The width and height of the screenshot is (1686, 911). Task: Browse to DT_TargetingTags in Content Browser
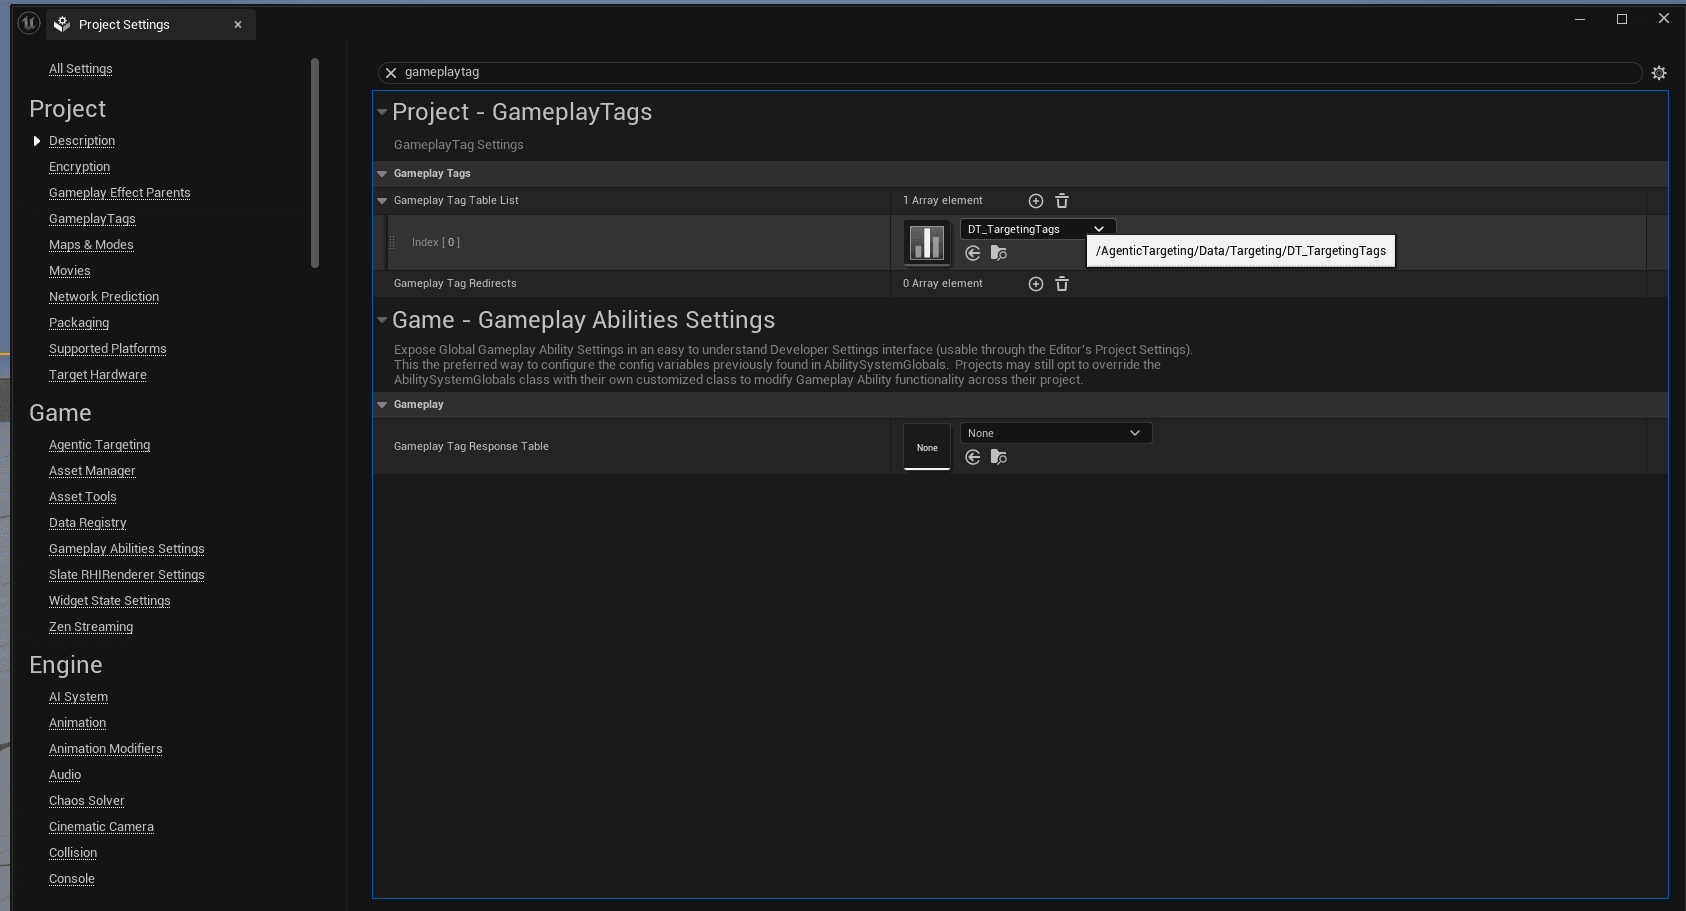998,253
